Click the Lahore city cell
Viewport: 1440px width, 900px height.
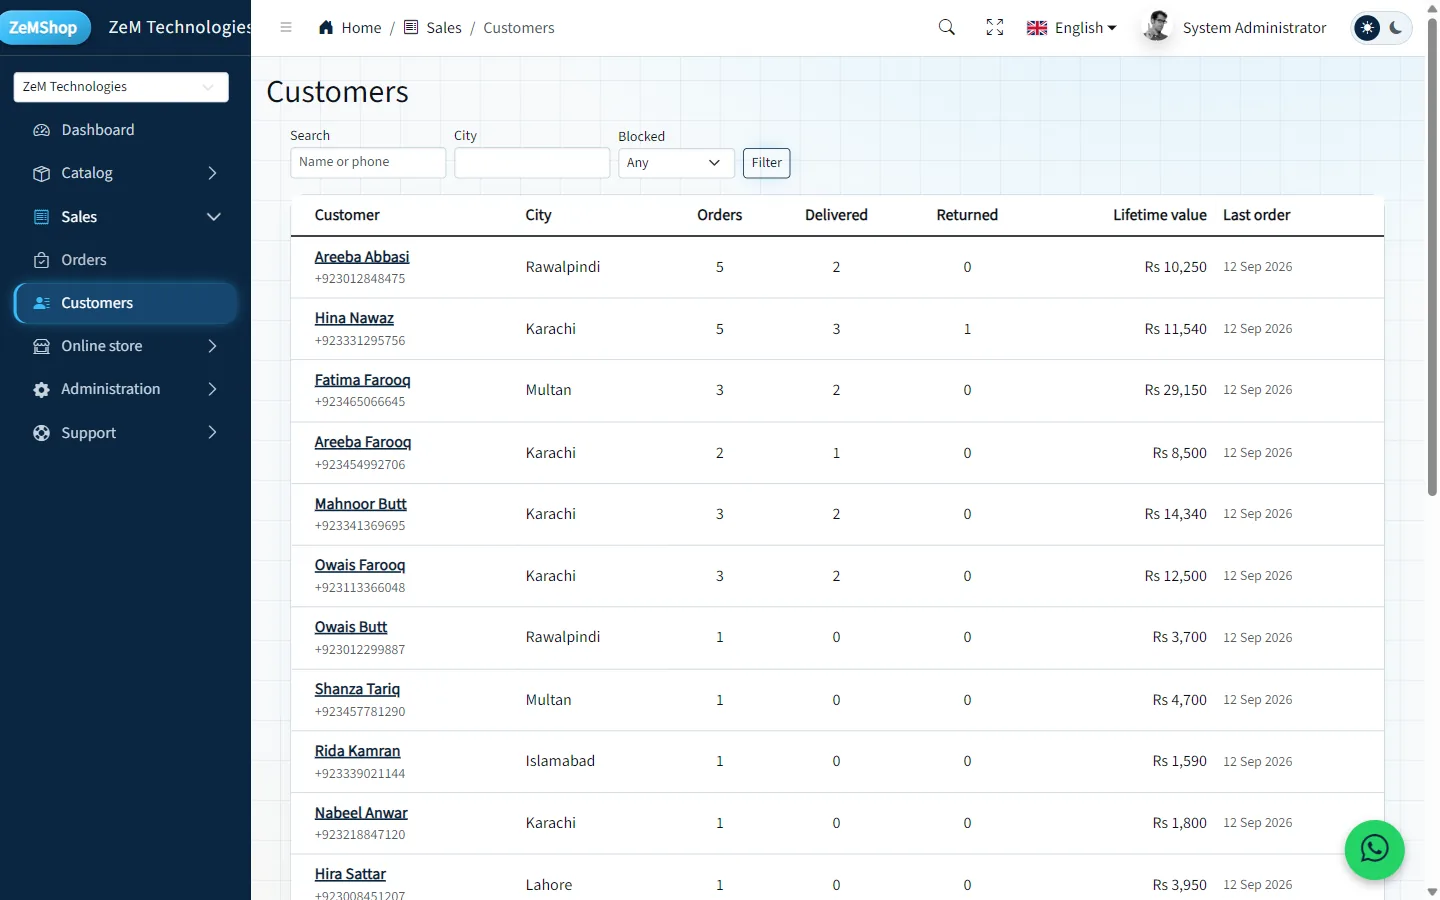point(549,885)
